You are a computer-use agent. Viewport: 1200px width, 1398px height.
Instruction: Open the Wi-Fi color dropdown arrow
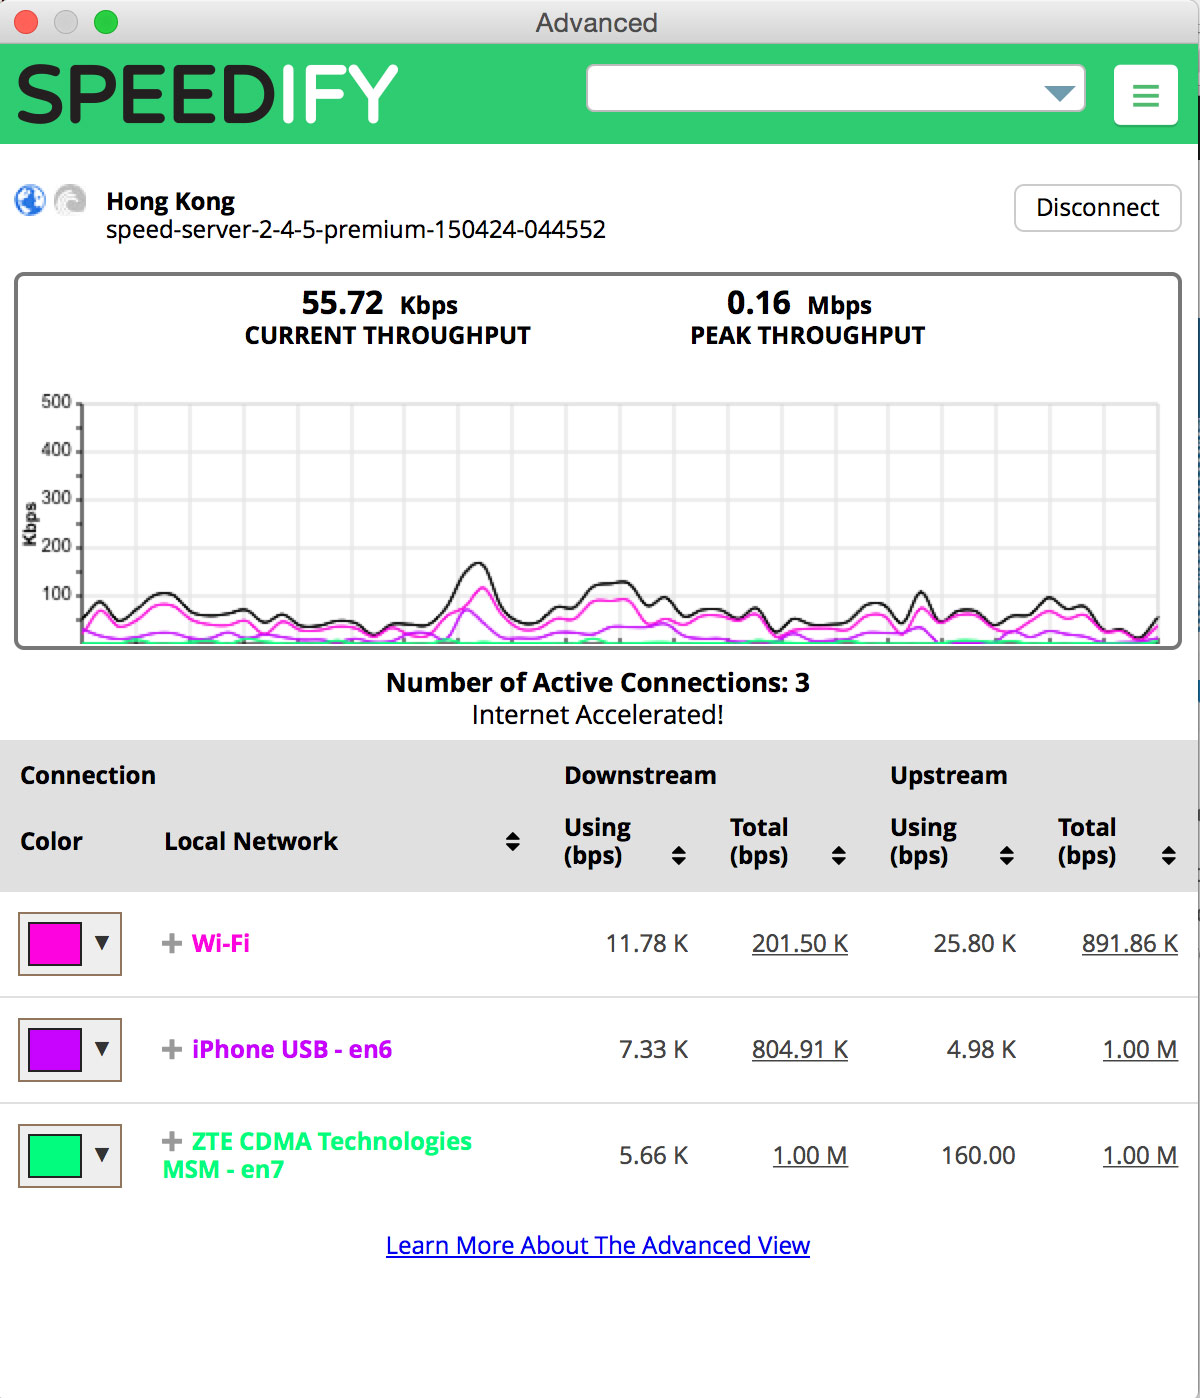click(102, 943)
